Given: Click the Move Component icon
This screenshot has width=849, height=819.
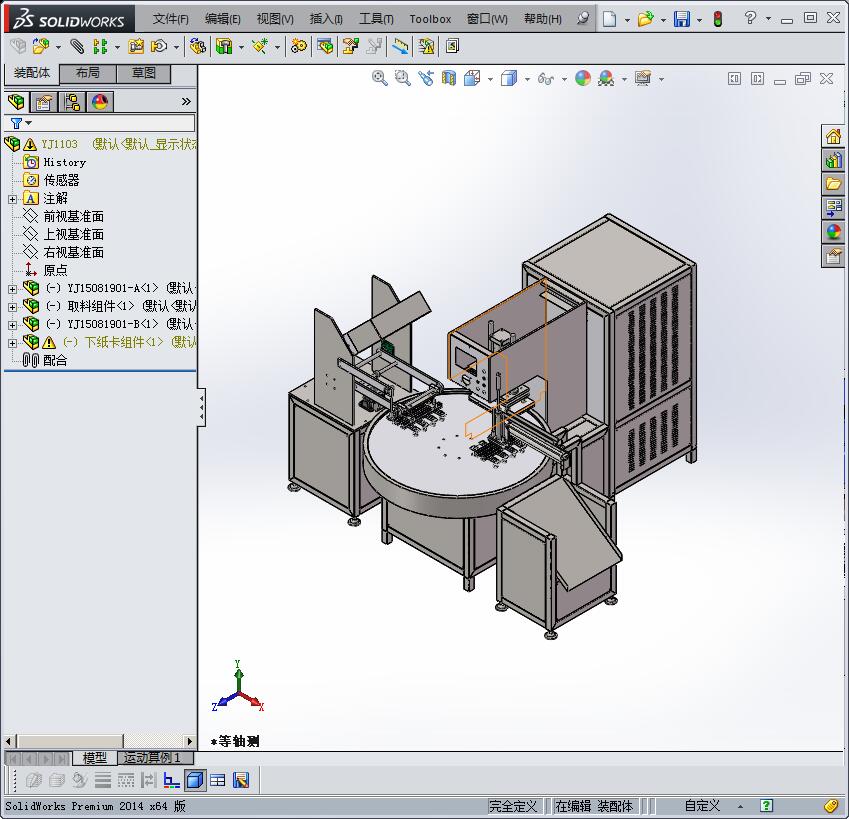Looking at the screenshot, I should pyautogui.click(x=159, y=47).
